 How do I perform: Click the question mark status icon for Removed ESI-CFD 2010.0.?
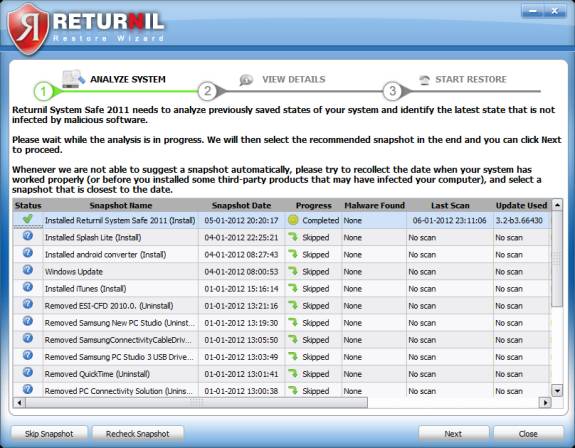coord(28,304)
